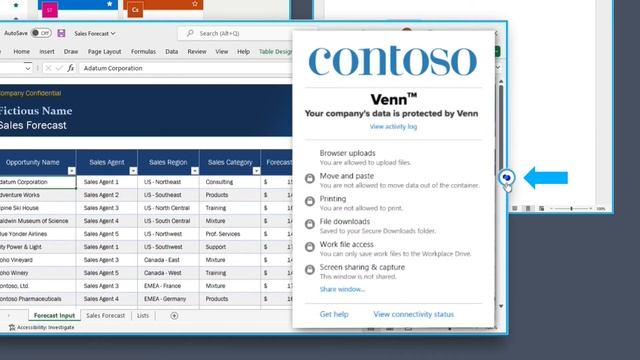Screen dimensions: 640x360
Task: Open the View activity log link
Action: [x=393, y=127]
